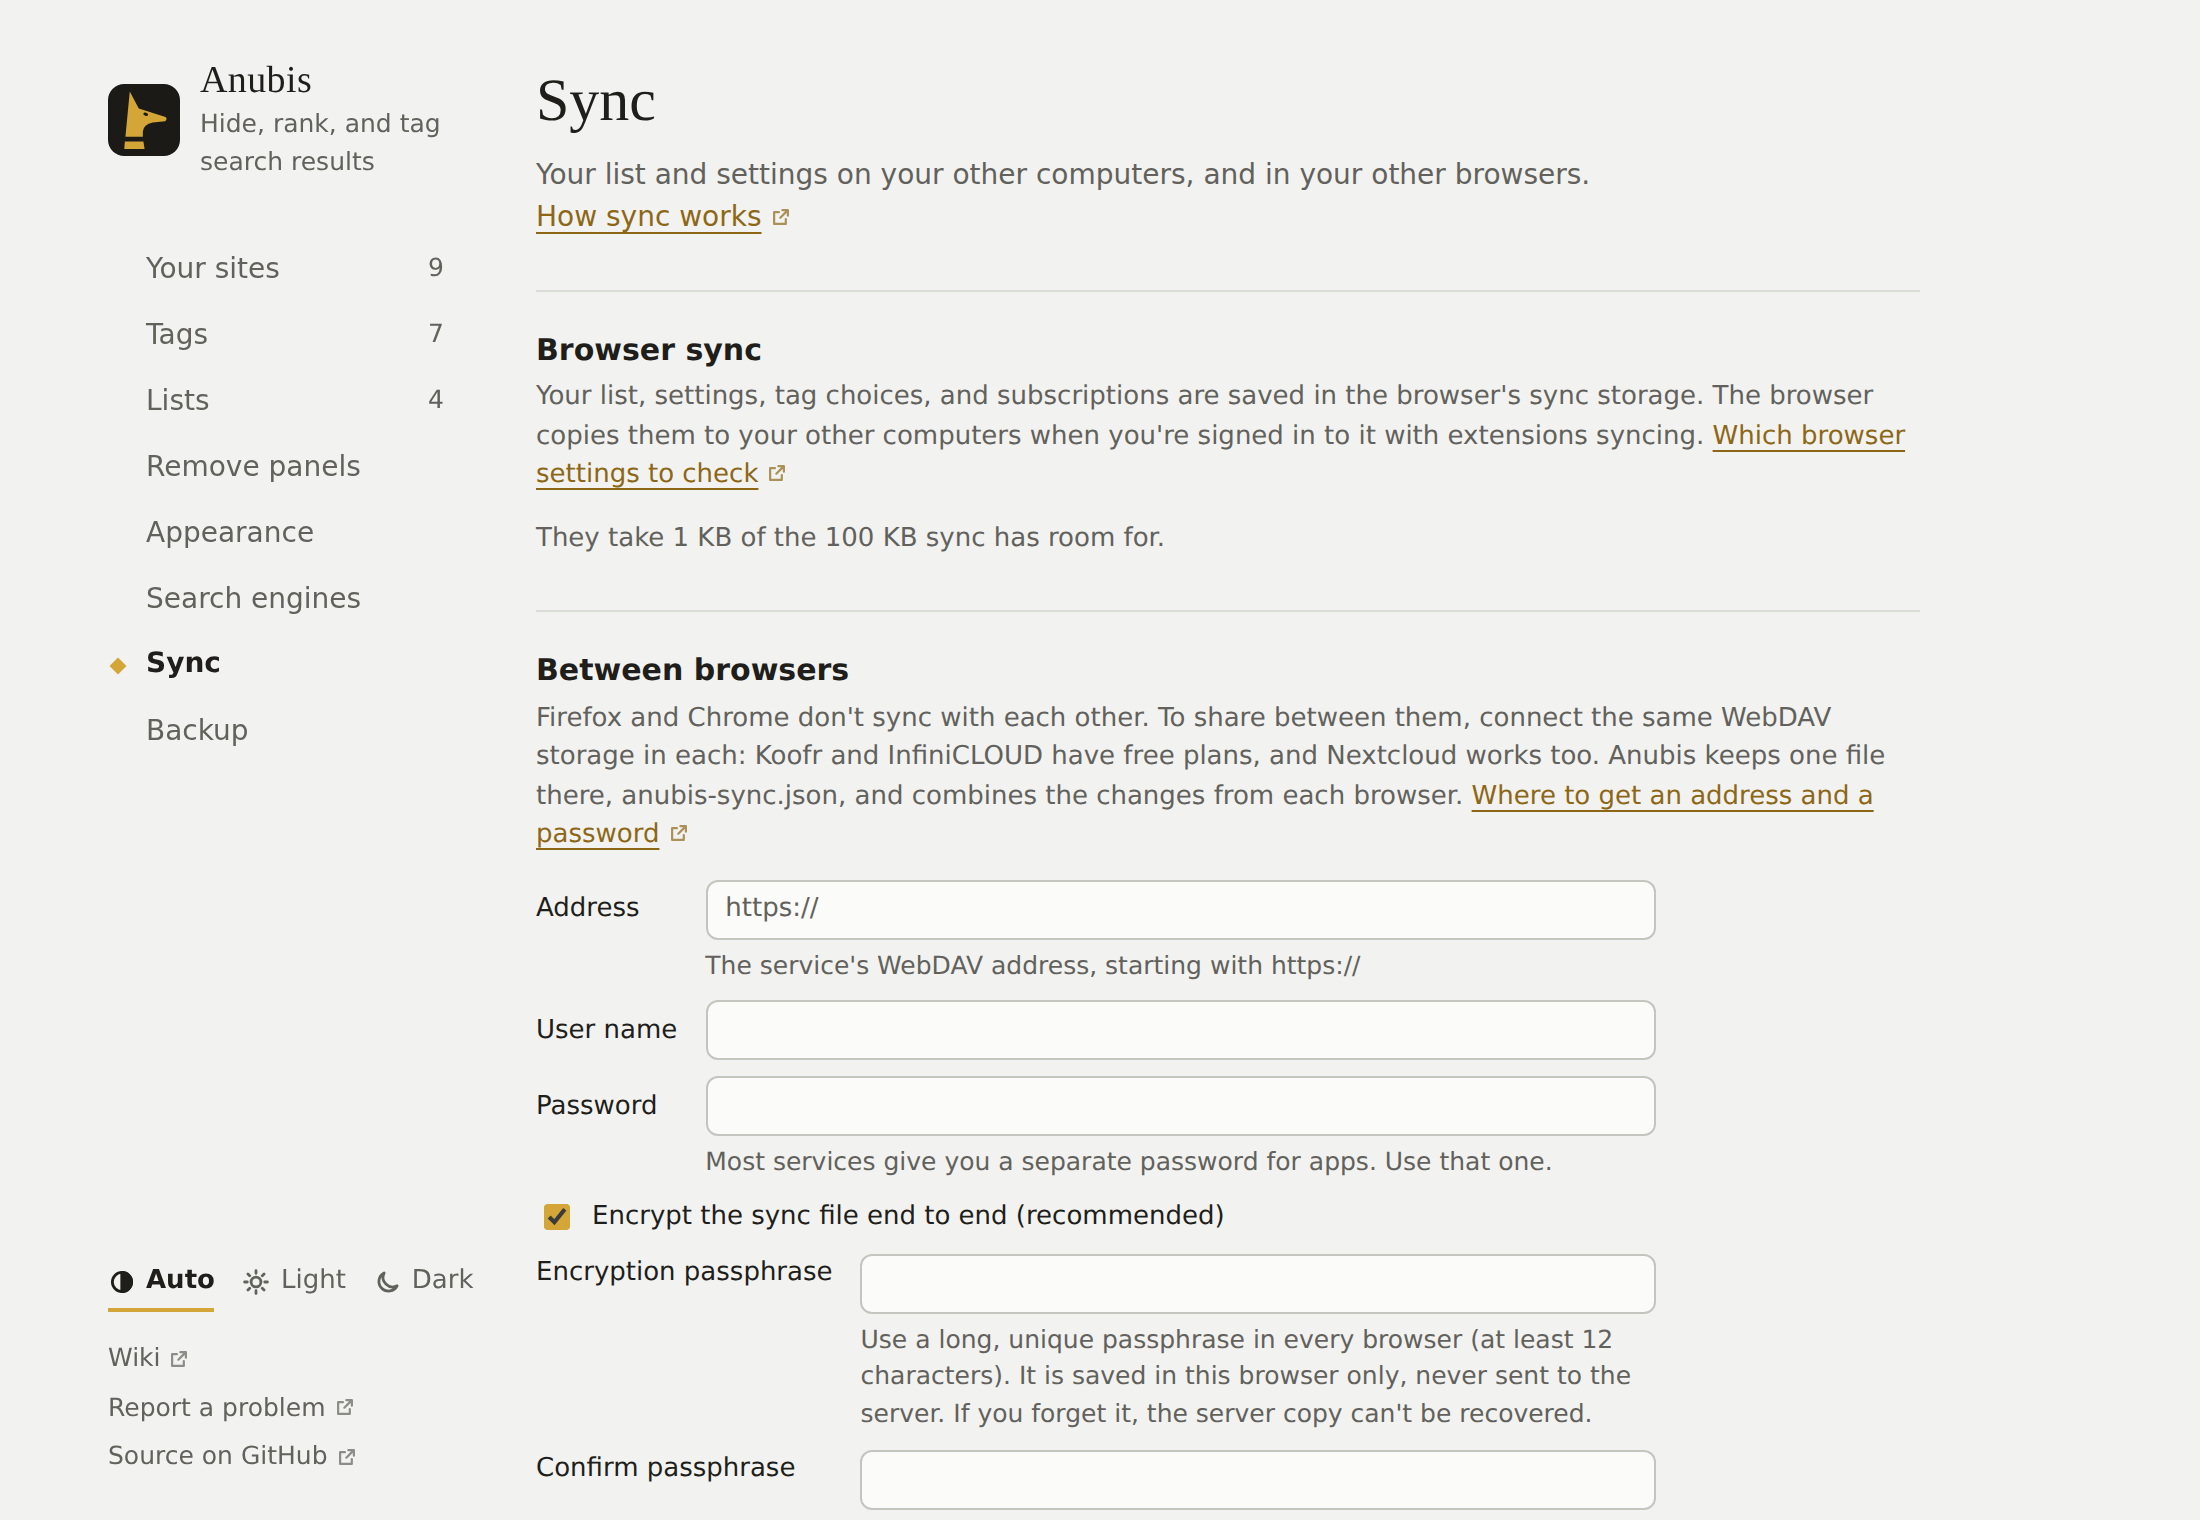Click the Sync page heading

pos(596,102)
